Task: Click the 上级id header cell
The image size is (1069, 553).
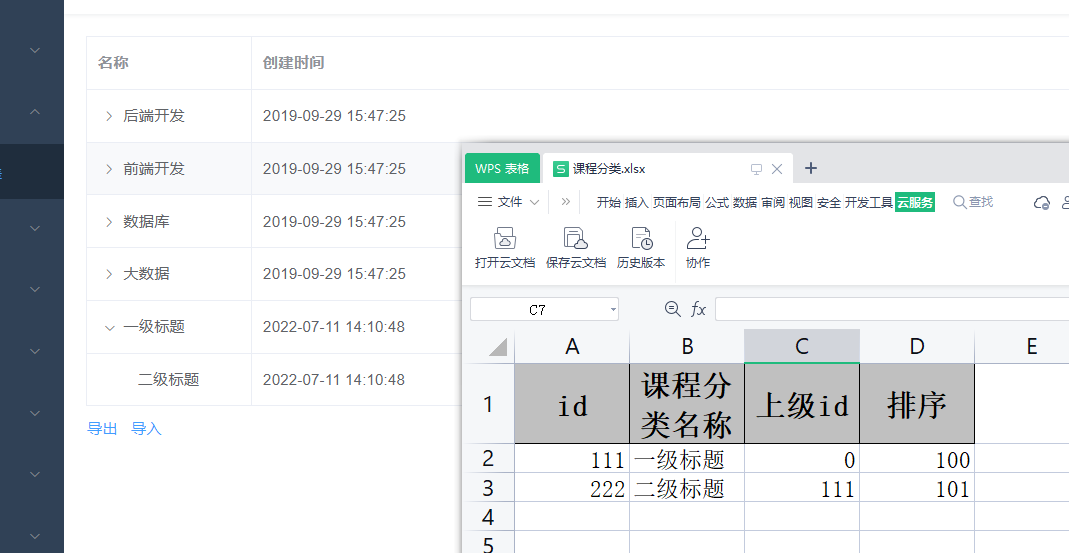Action: click(x=802, y=404)
